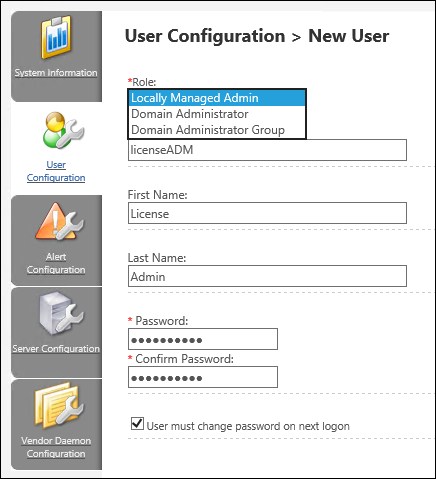
Task: Click the First Name label
Action: point(158,195)
